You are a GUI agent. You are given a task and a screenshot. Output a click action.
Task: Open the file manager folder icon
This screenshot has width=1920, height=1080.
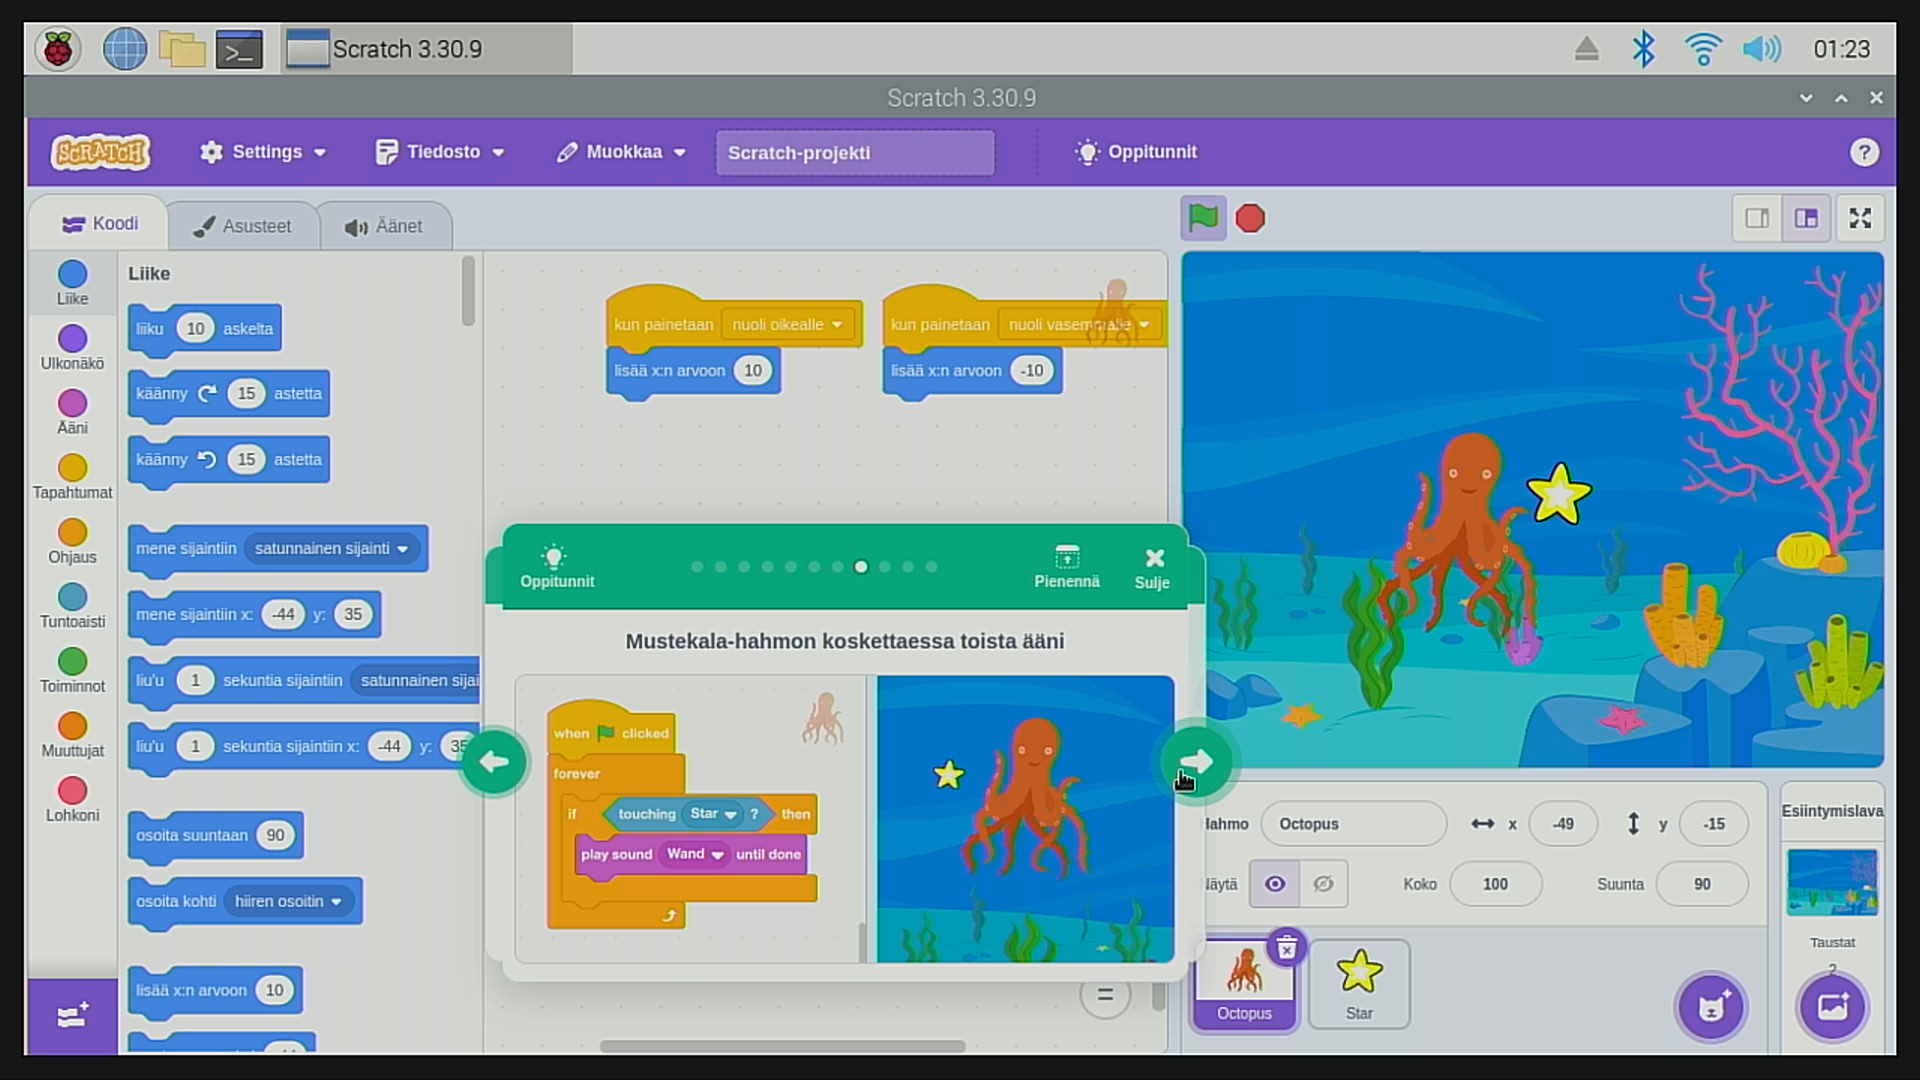point(181,48)
